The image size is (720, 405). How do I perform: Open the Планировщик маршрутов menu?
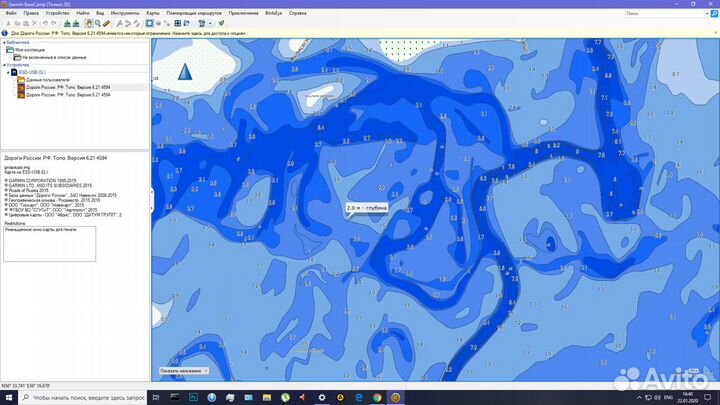point(194,13)
